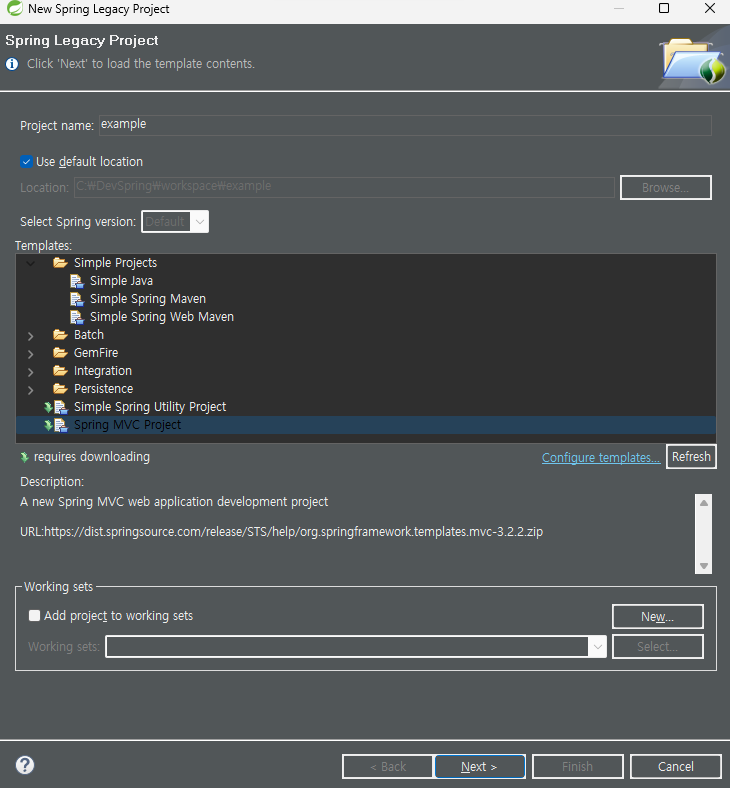Click the template URL text in description

[x=281, y=532]
